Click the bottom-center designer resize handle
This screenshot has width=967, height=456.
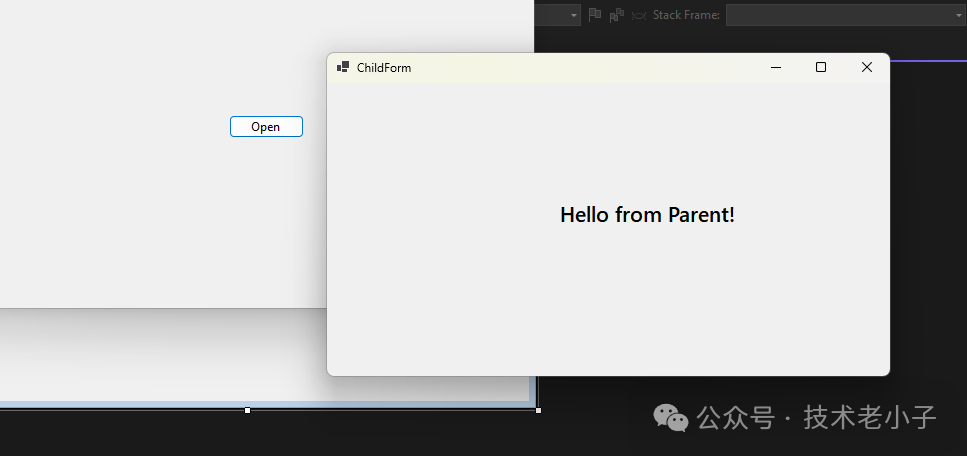pyautogui.click(x=247, y=410)
